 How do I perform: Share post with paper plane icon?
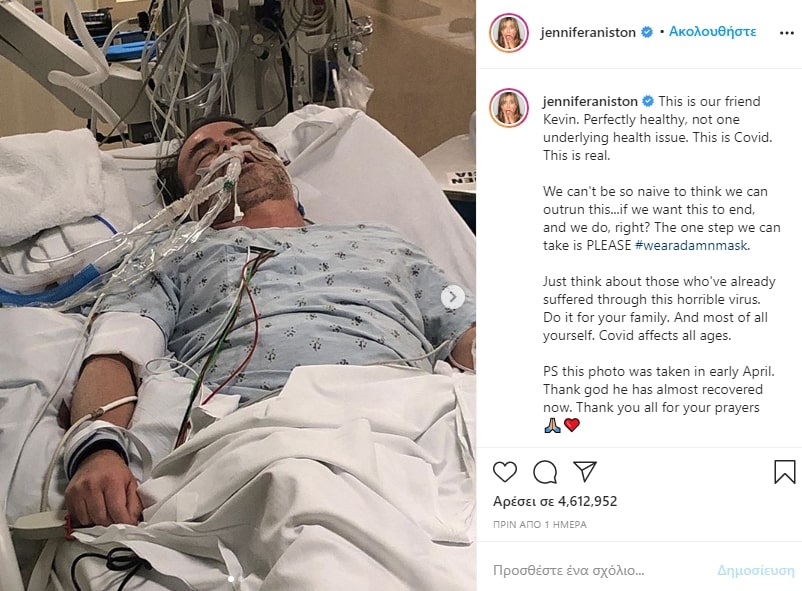point(585,471)
